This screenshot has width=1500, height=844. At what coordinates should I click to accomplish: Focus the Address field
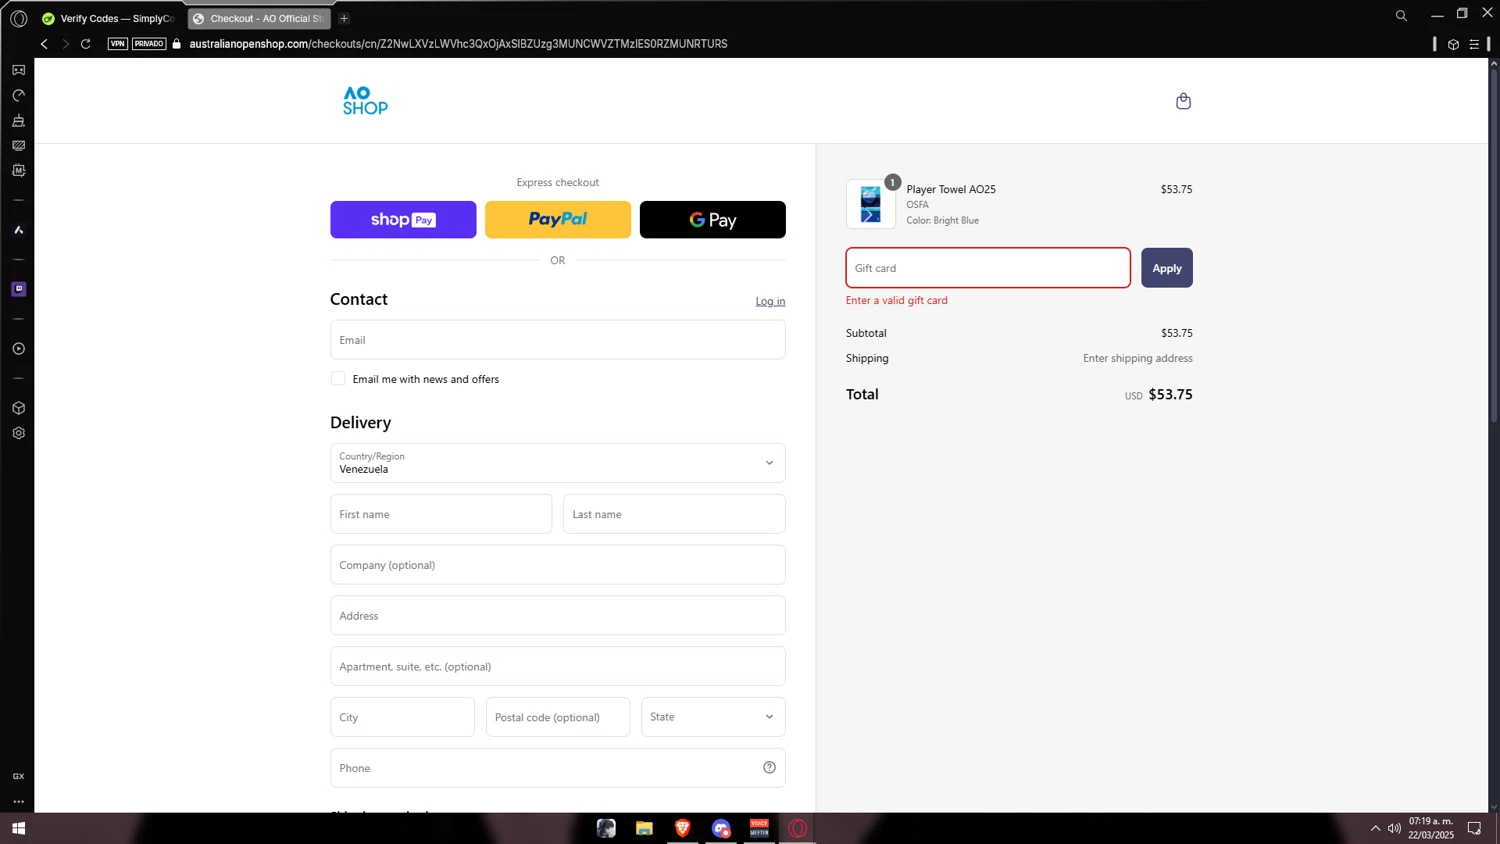click(558, 616)
